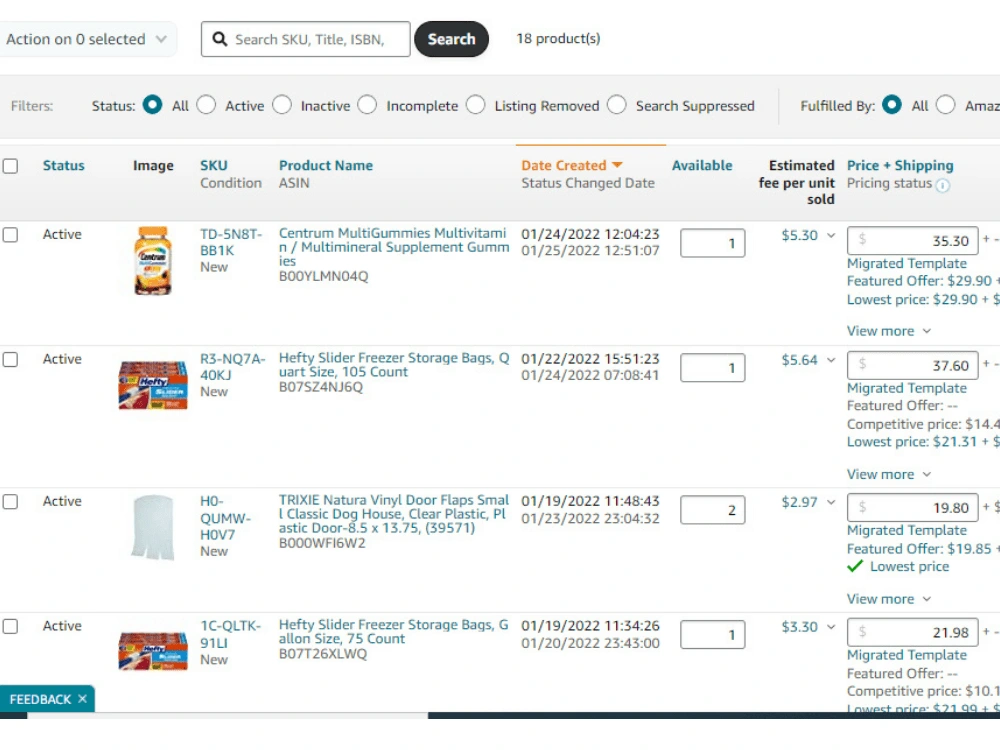Select the Hefty Quart Size row checkbox
The image size is (1000, 750).
point(10,360)
